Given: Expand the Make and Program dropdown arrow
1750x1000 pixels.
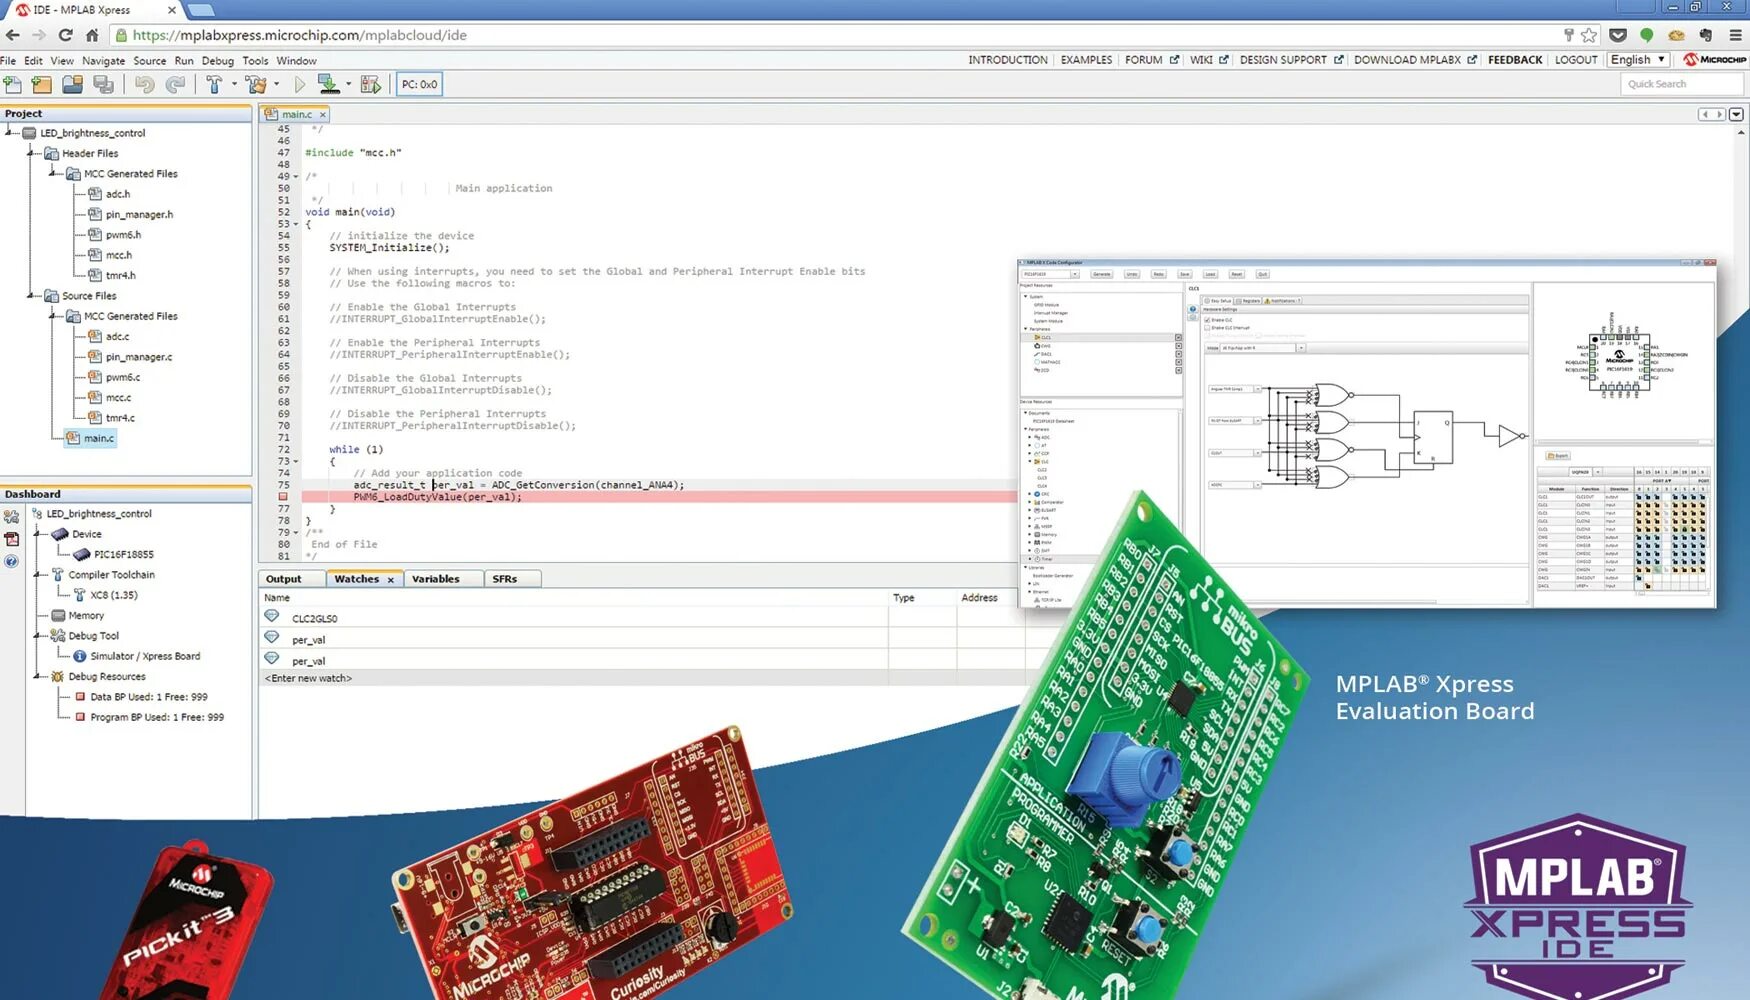Looking at the screenshot, I should point(348,85).
